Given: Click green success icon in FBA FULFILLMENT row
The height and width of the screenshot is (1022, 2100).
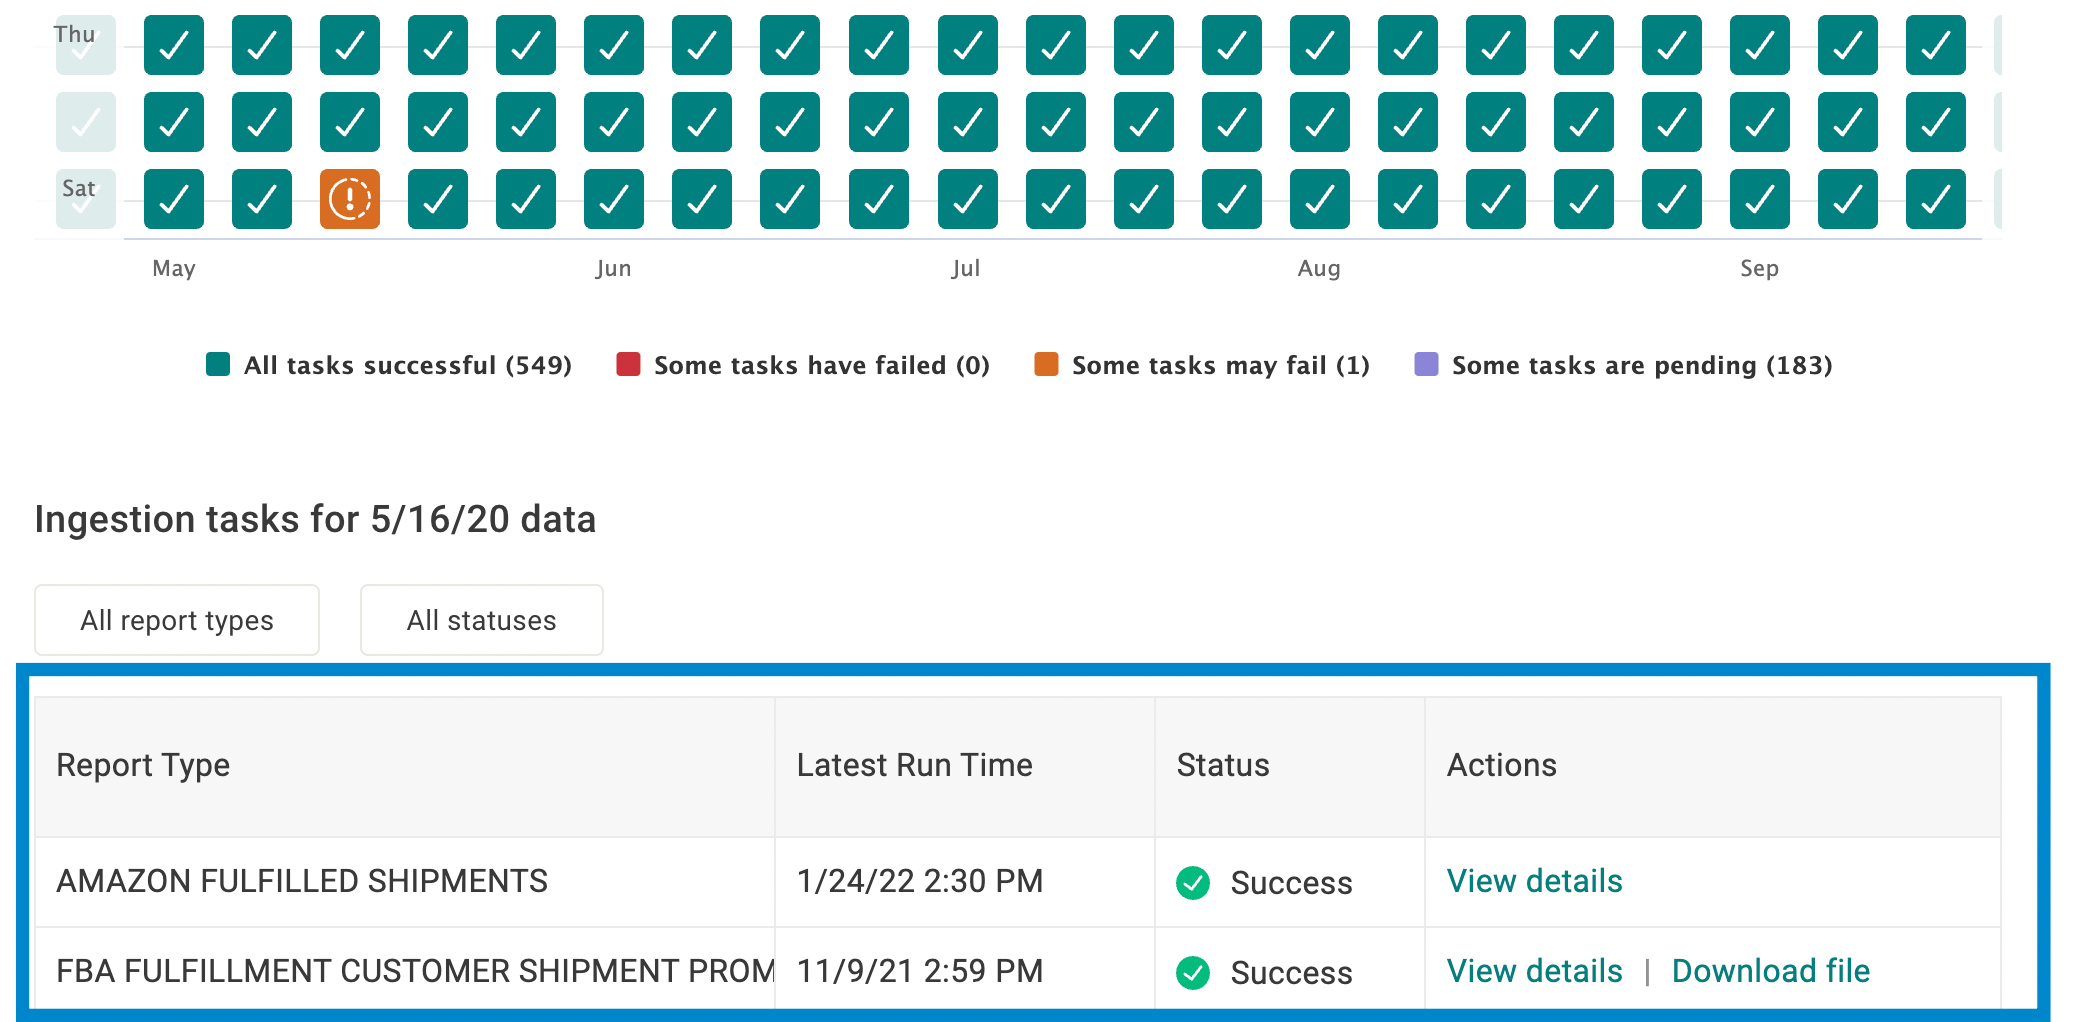Looking at the screenshot, I should tap(1193, 973).
